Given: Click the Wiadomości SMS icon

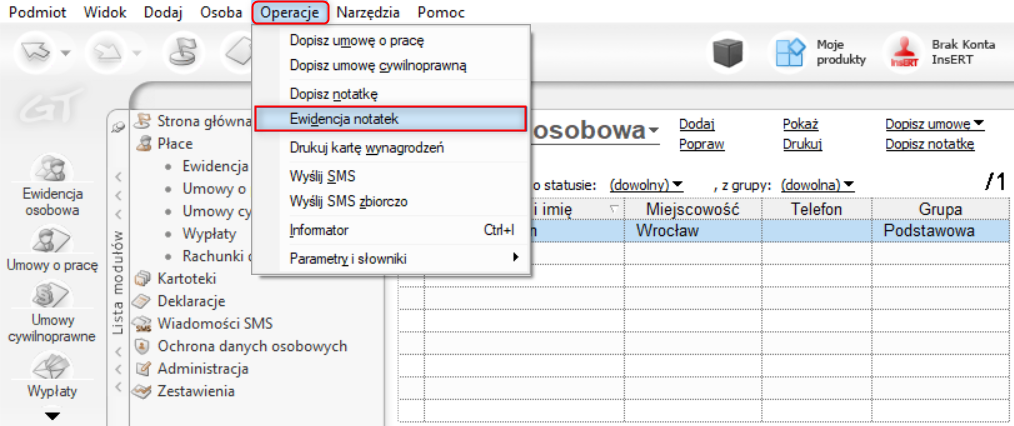Looking at the screenshot, I should tap(140, 323).
